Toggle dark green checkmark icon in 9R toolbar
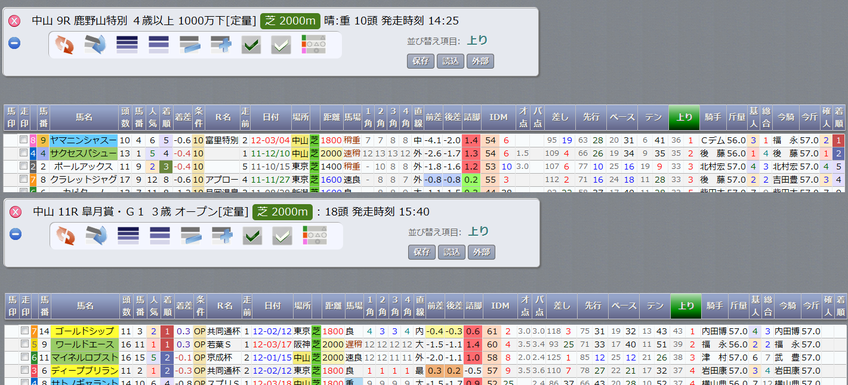This screenshot has width=848, height=385. pos(251,45)
